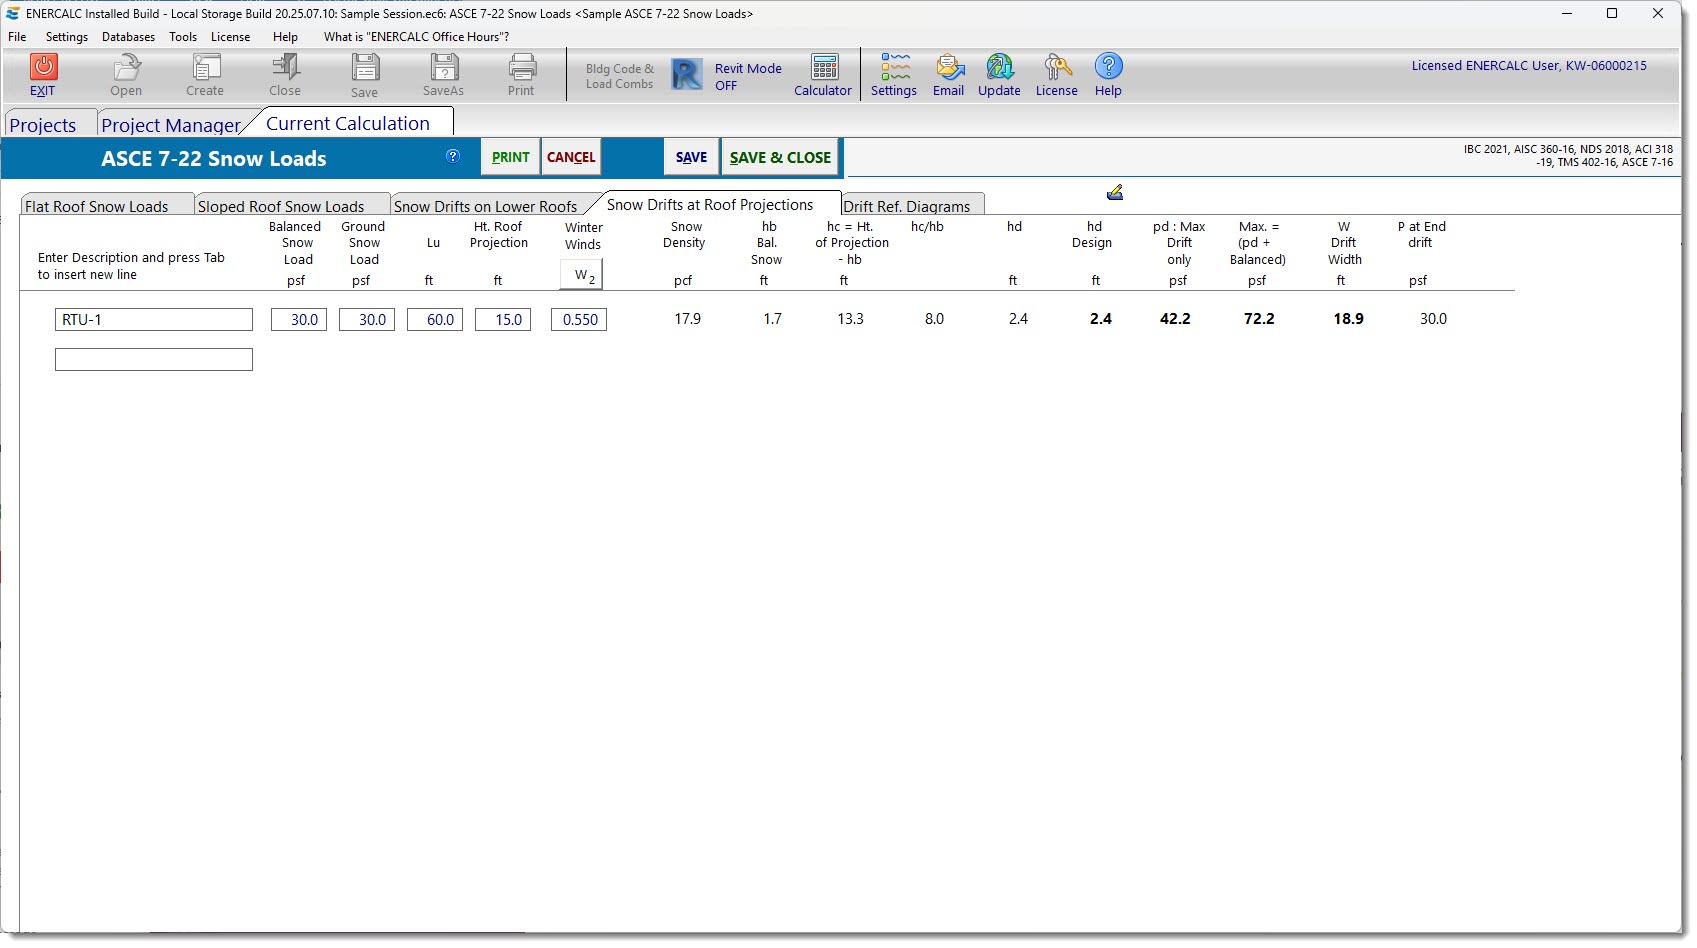The image size is (1697, 948).
Task: Click the SAVE button
Action: click(x=691, y=157)
